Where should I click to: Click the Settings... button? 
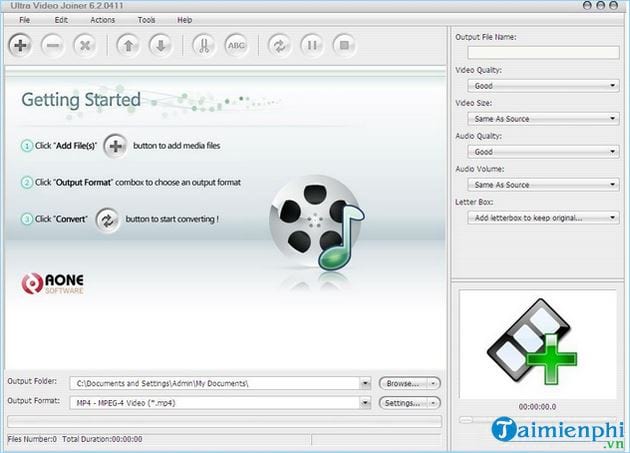[403, 403]
